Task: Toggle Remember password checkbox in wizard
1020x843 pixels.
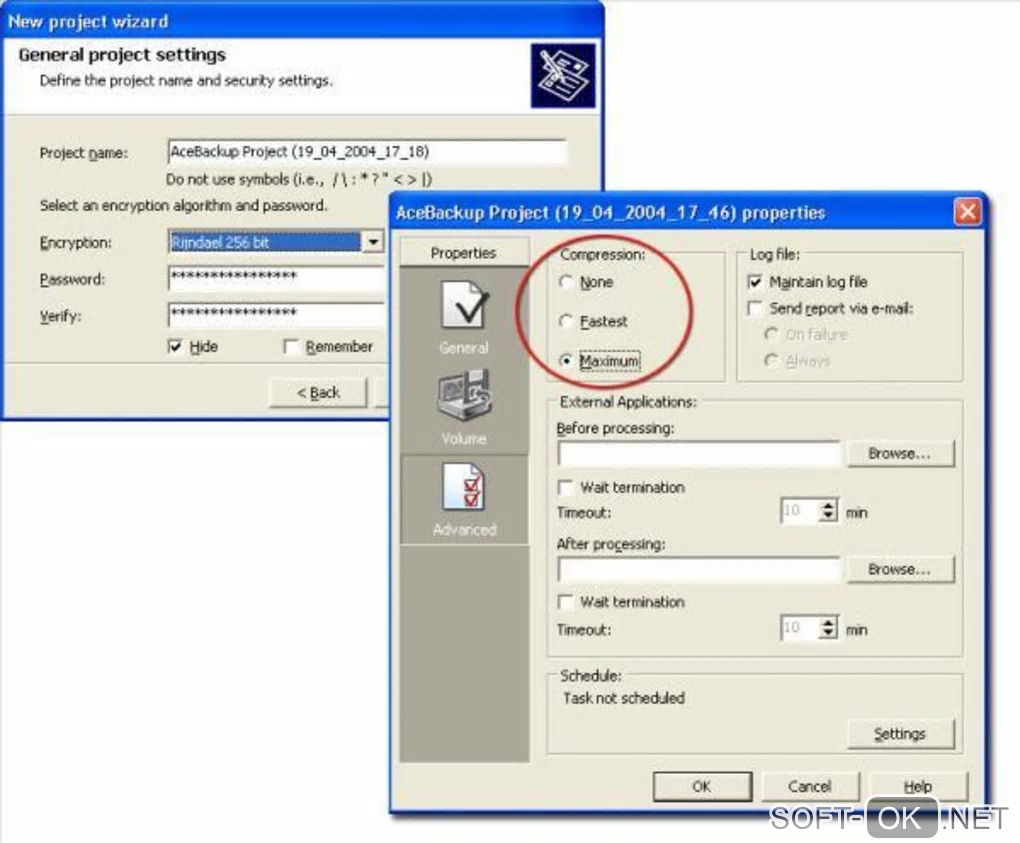Action: (x=291, y=347)
